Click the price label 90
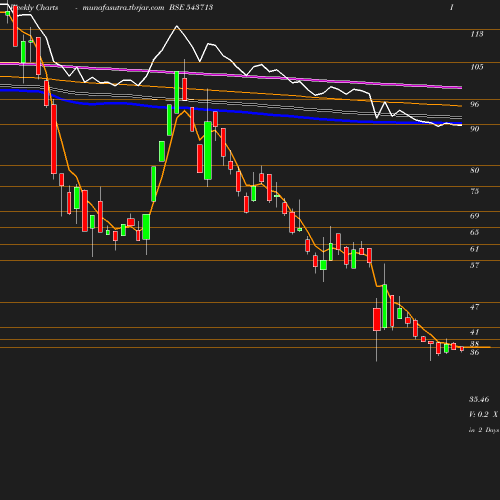 (x=474, y=129)
